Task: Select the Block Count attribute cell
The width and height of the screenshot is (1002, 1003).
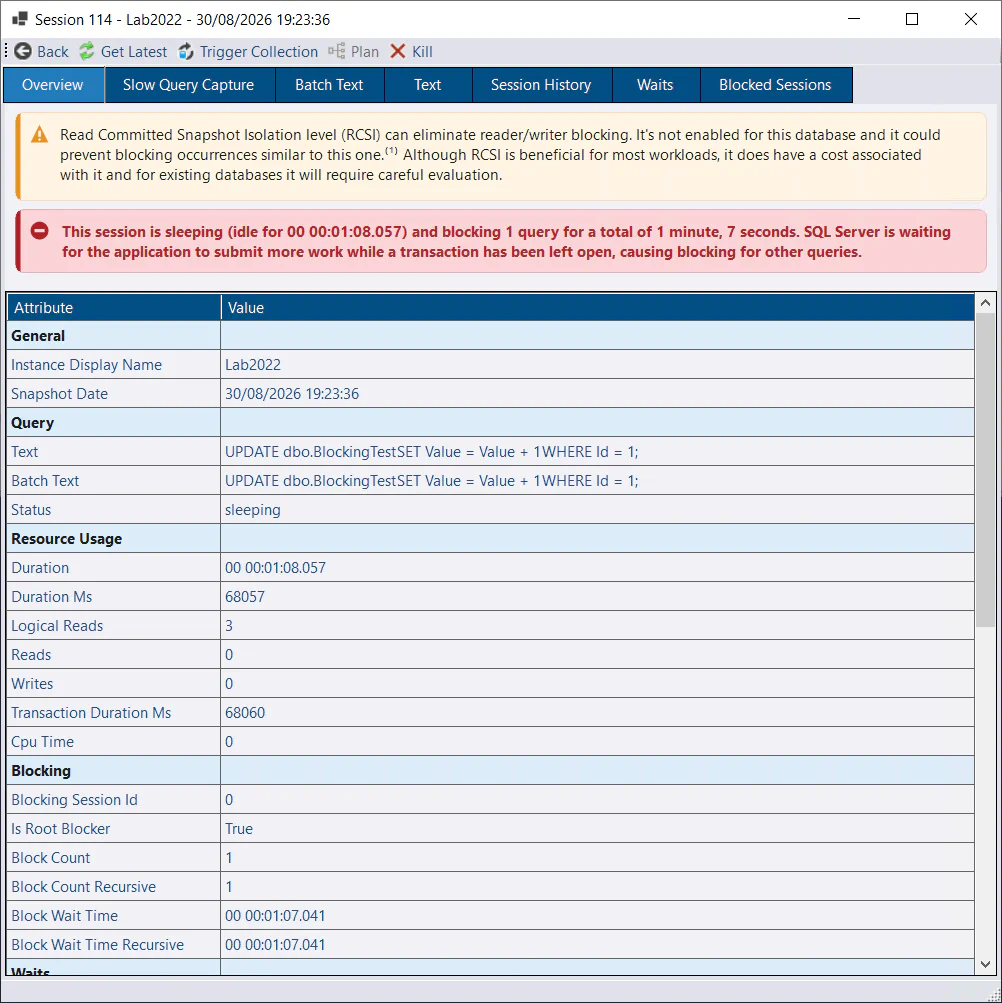Action: 114,858
